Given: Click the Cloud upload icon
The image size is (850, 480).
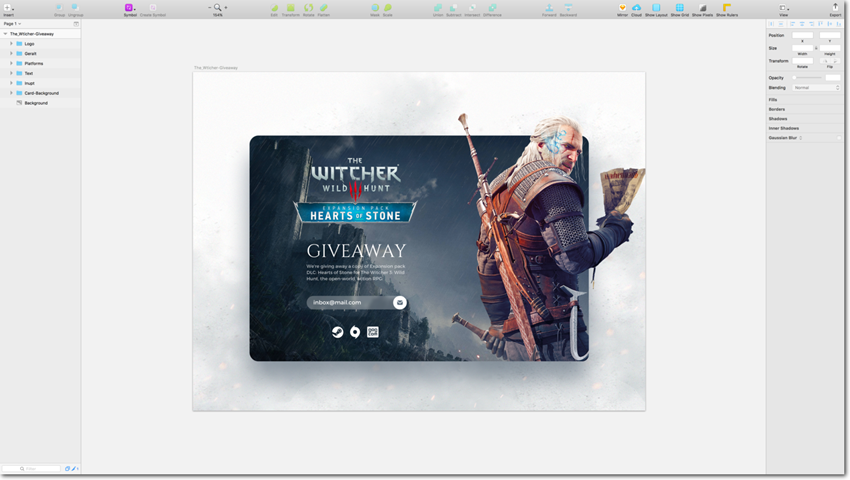Looking at the screenshot, I should pyautogui.click(x=637, y=8).
